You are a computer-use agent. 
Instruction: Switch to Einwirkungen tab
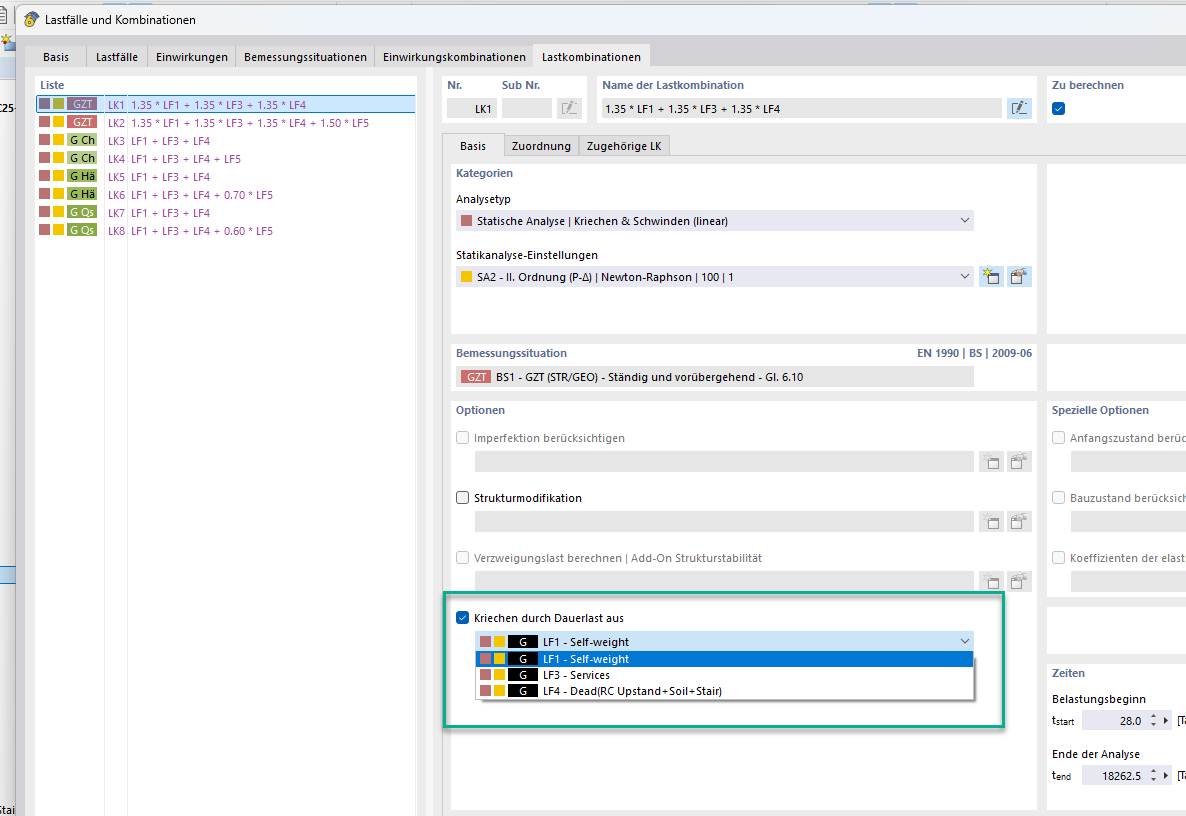coord(191,57)
